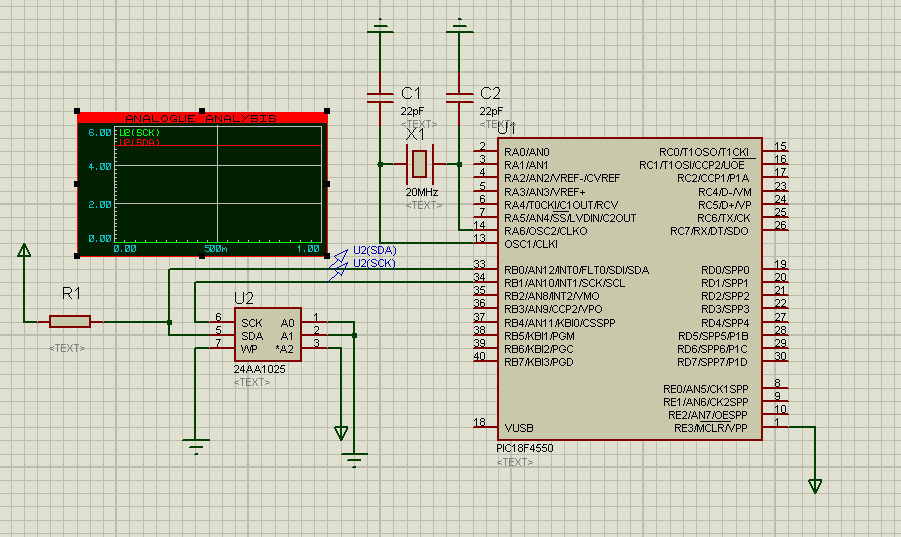Click the junction dot left of crystal X1
This screenshot has width=901, height=537.
(380, 164)
